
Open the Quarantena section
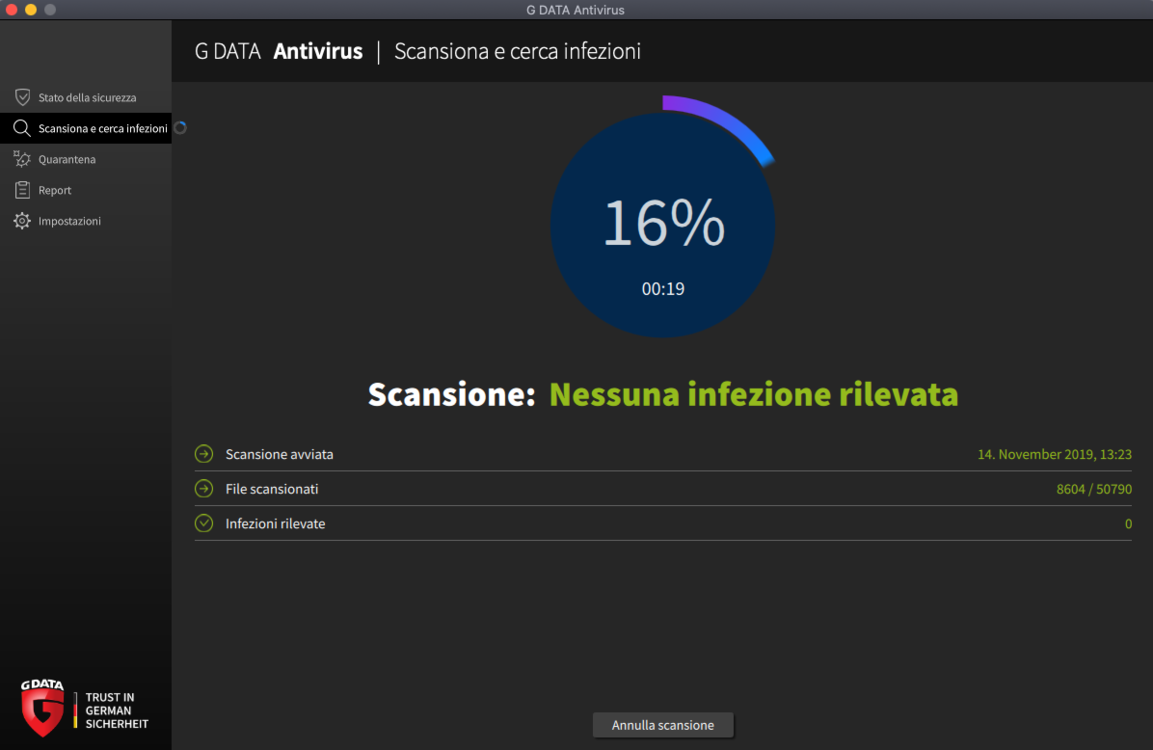(x=86, y=159)
